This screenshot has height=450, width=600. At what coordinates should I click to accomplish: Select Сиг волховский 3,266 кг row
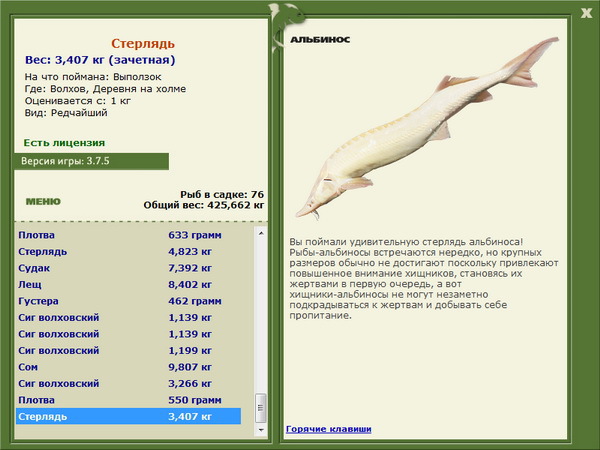pos(129,383)
